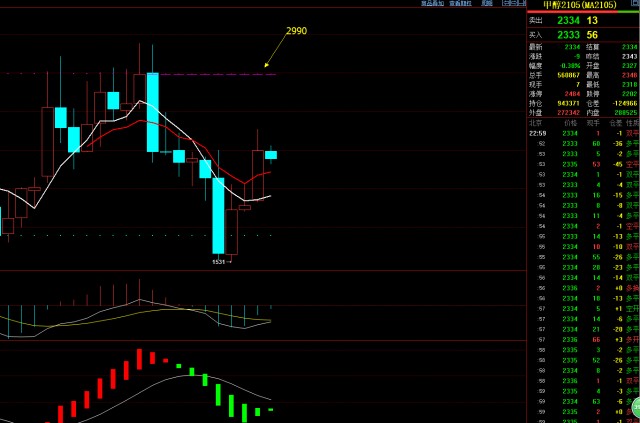640x423 pixels.
Task: Select the white moving average line
Action: coord(90,138)
